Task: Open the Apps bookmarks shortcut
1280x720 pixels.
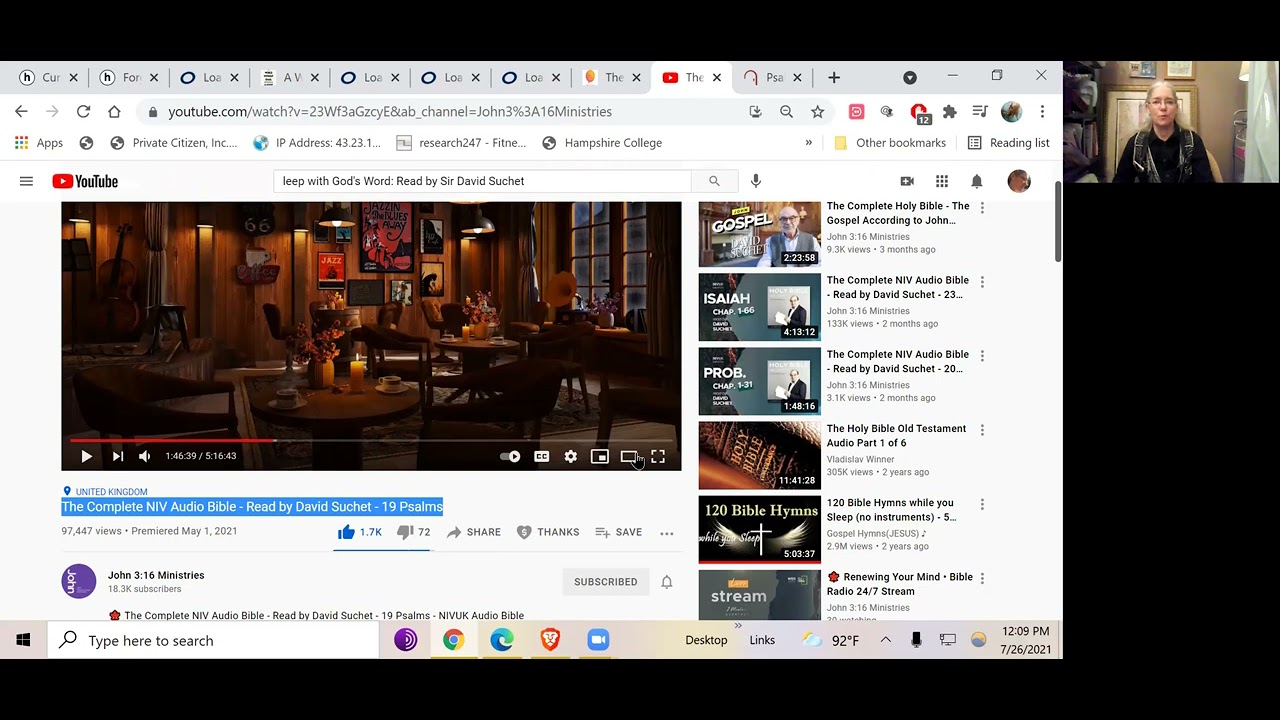Action: tap(39, 143)
